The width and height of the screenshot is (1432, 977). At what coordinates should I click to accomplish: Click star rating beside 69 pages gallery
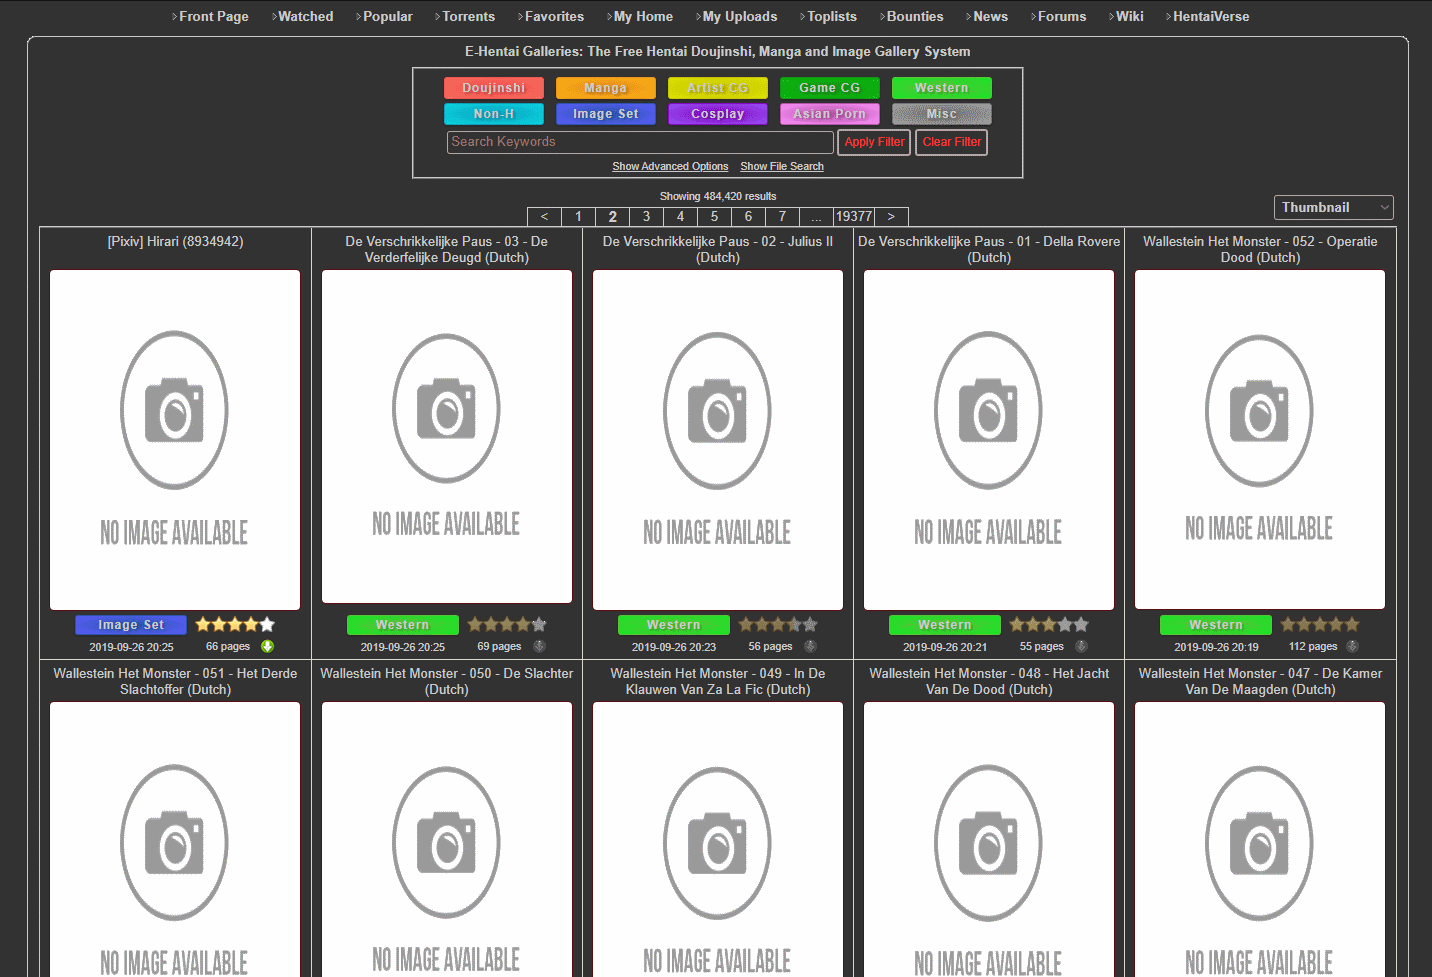[x=507, y=624]
